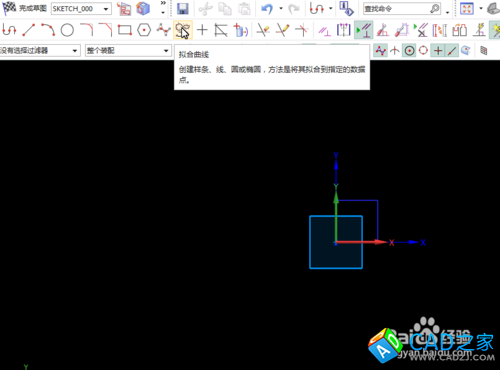Click the magnifier in the command search box
500x370 pixels.
click(435, 9)
